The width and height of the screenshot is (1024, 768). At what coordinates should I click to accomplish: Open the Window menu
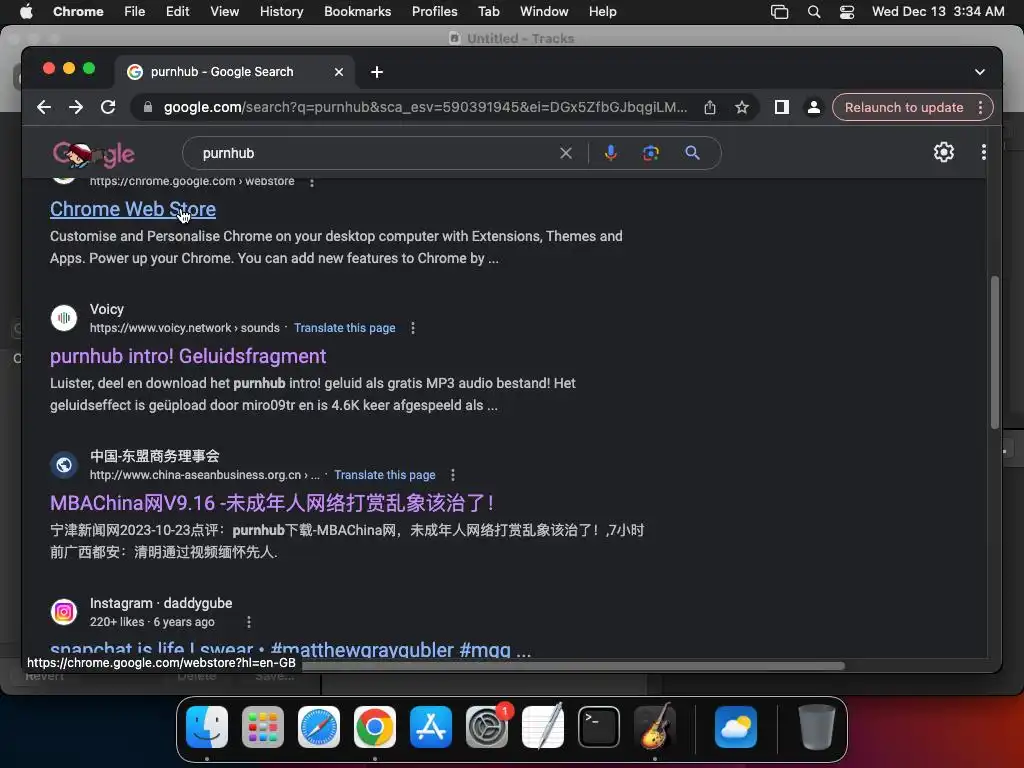pos(544,12)
